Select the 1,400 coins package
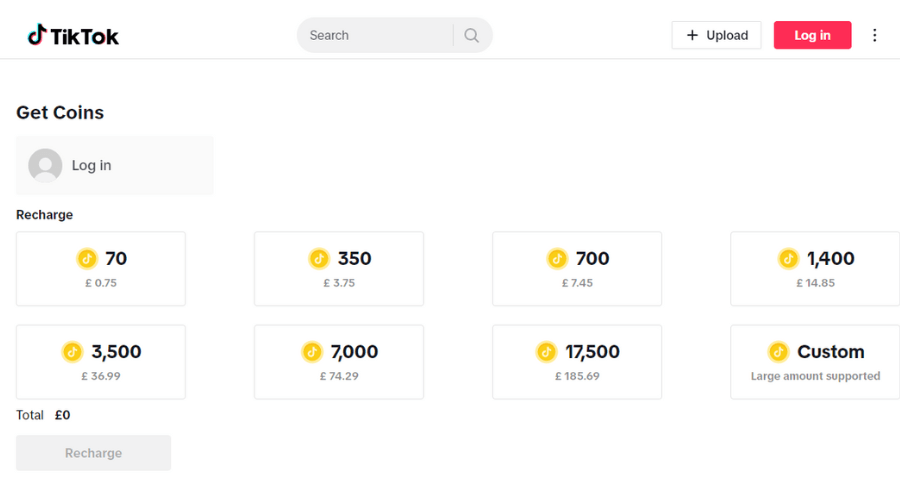900x500 pixels. (815, 268)
